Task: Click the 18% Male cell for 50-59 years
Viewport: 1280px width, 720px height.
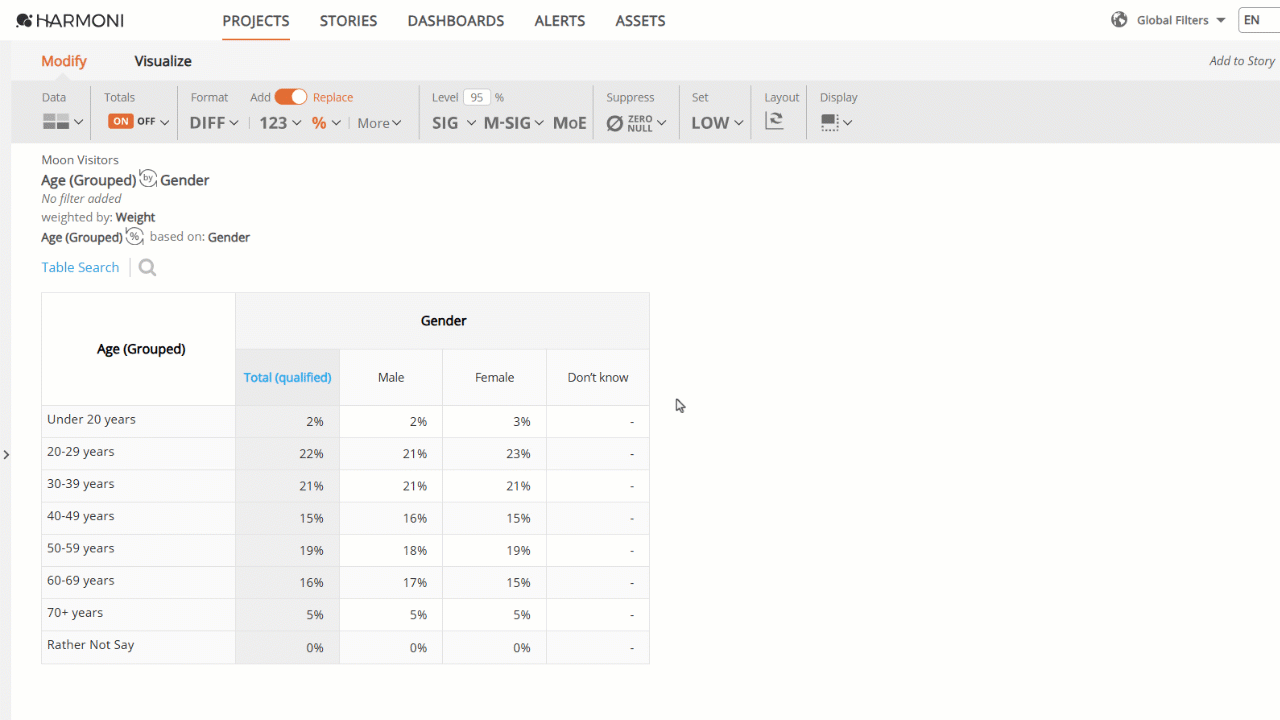Action: pyautogui.click(x=391, y=550)
